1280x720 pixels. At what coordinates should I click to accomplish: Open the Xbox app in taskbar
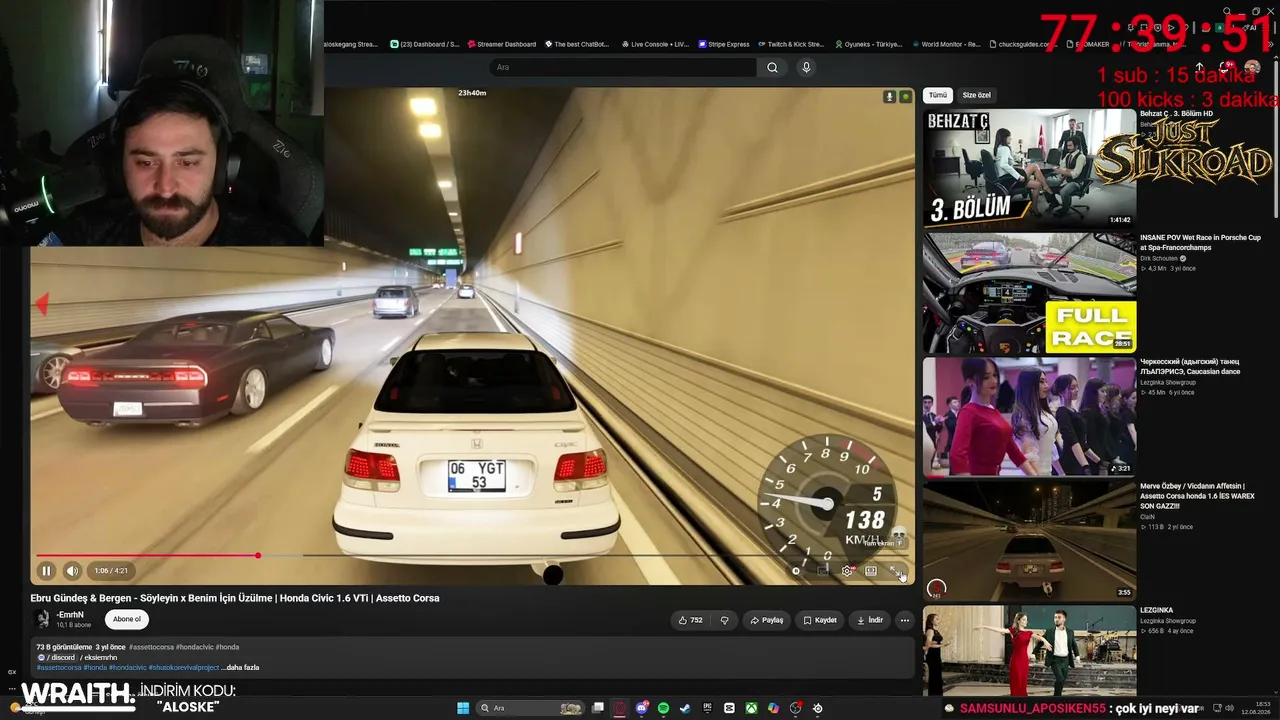coord(751,708)
